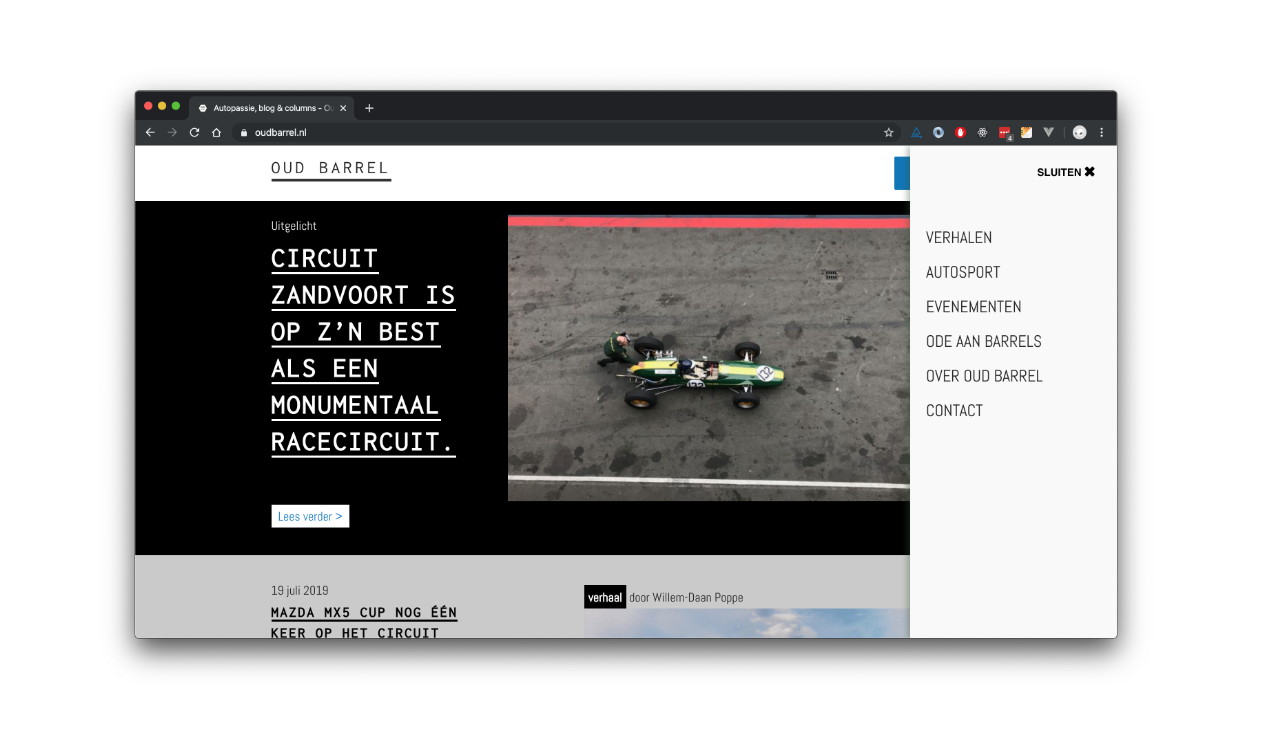The width and height of the screenshot is (1280, 752).
Task: Open the red hand blocker extension
Action: click(x=960, y=132)
